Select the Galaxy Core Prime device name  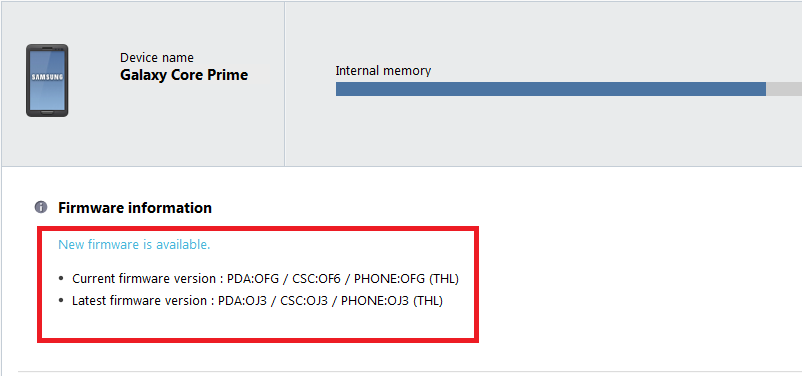(184, 75)
